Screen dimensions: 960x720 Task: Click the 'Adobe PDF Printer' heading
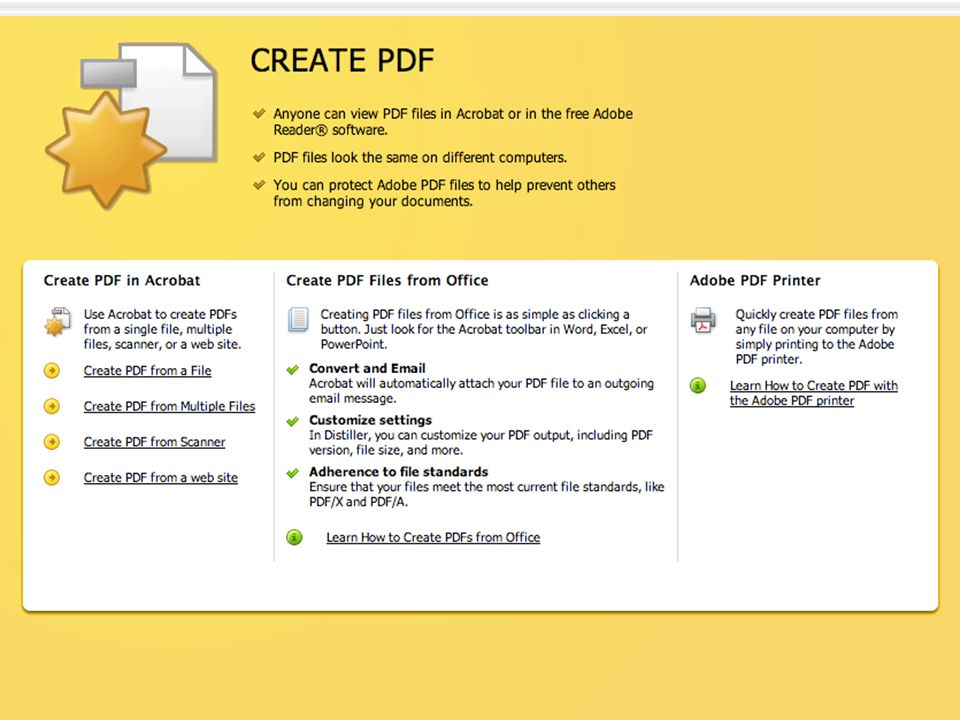tap(755, 280)
